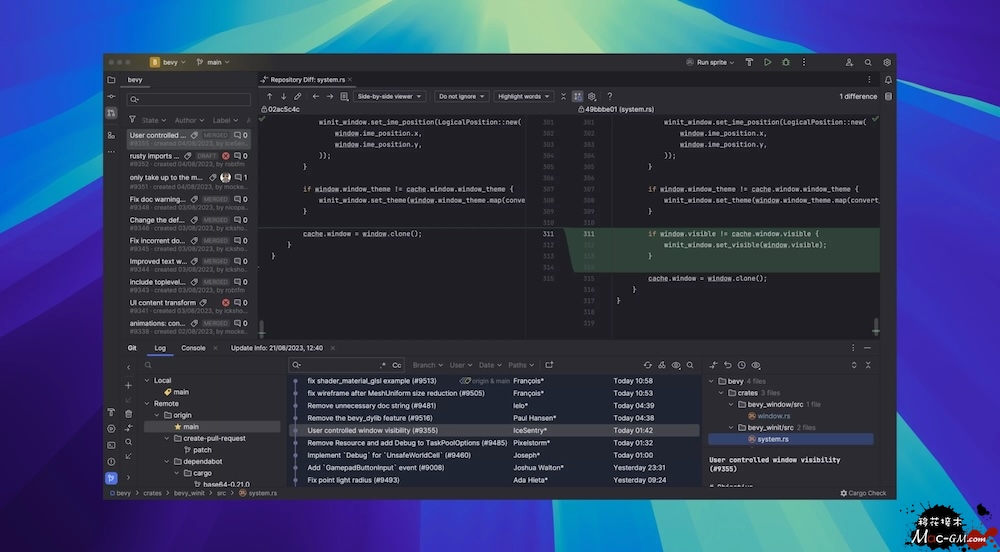Open the Git tool window icon in left strip
The width and height of the screenshot is (1000, 552).
point(111,478)
